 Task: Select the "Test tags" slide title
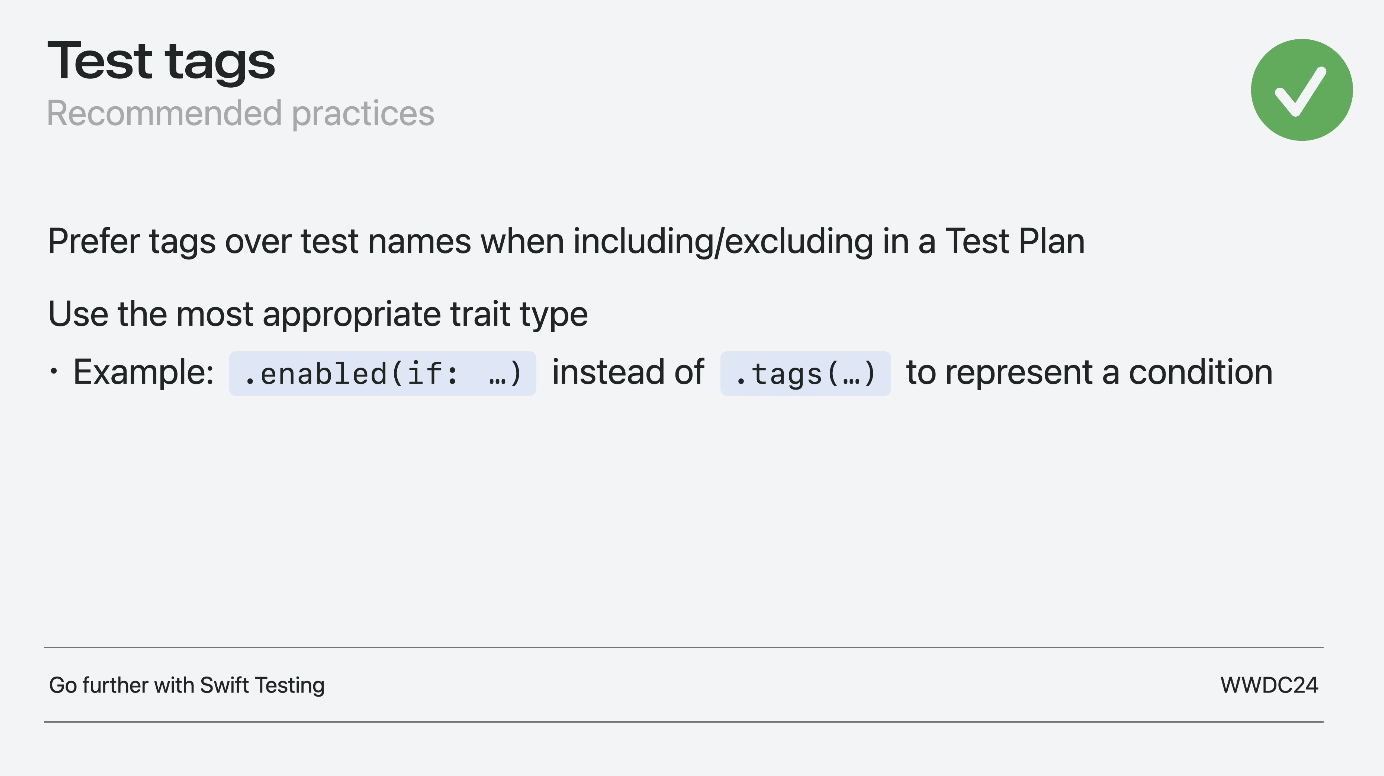161,61
